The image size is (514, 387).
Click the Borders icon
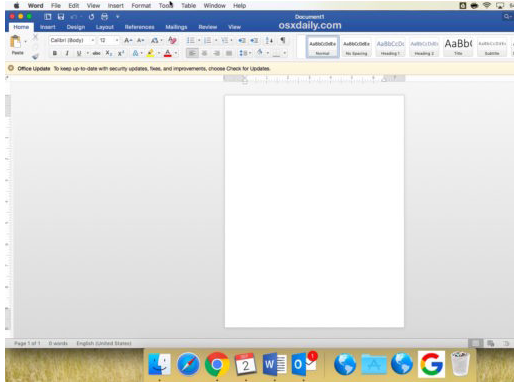click(x=276, y=53)
